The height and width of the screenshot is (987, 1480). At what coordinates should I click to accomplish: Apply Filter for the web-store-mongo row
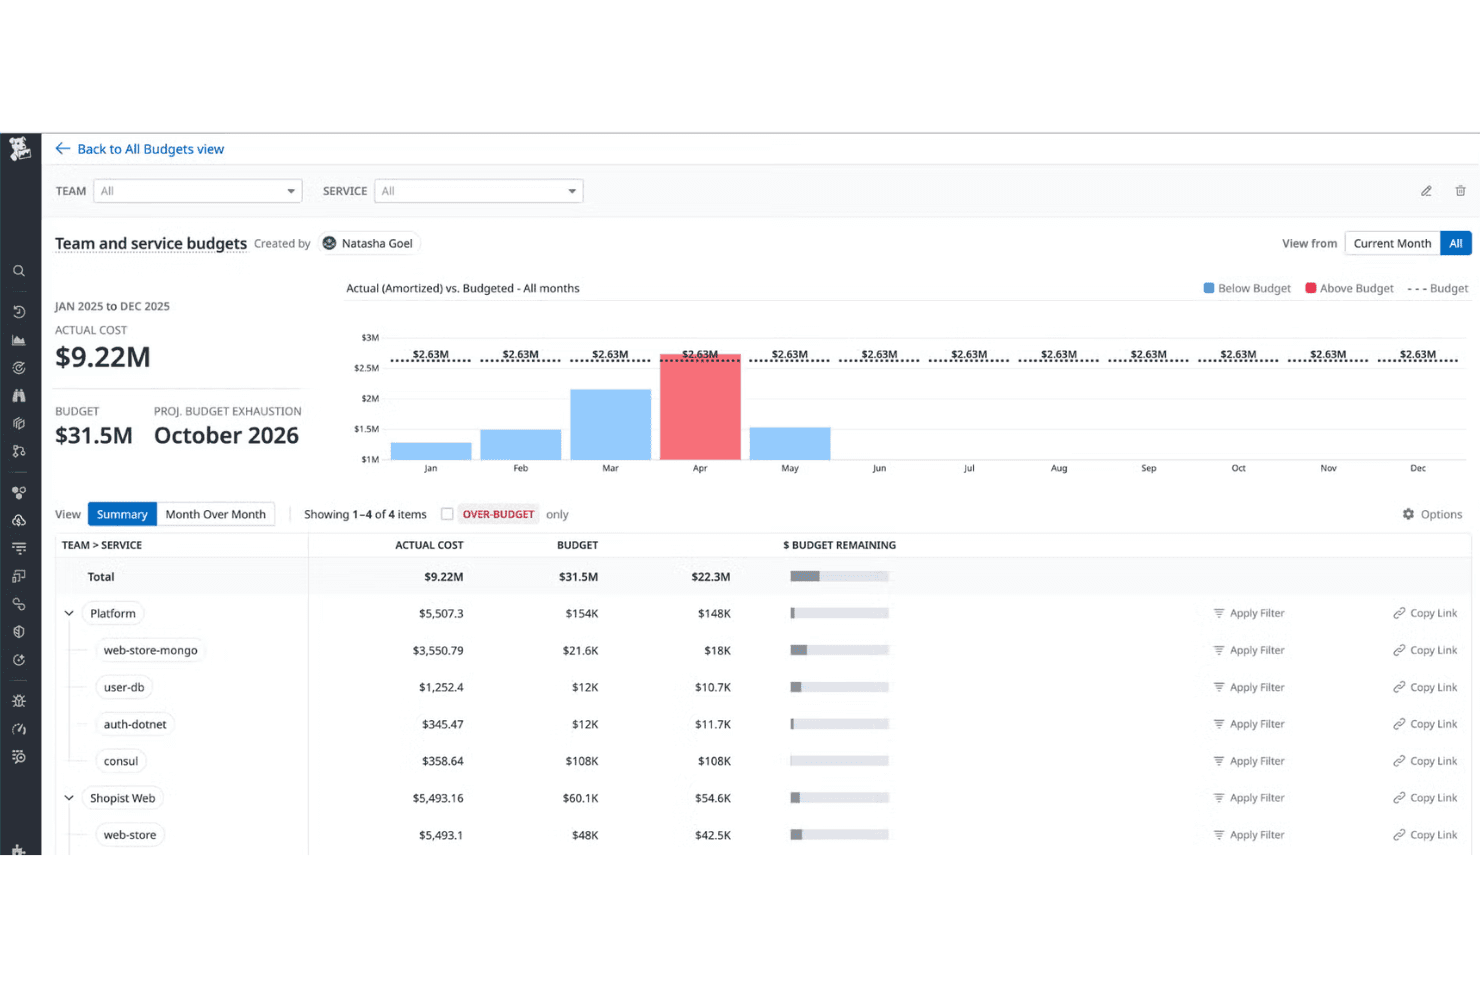point(1249,650)
